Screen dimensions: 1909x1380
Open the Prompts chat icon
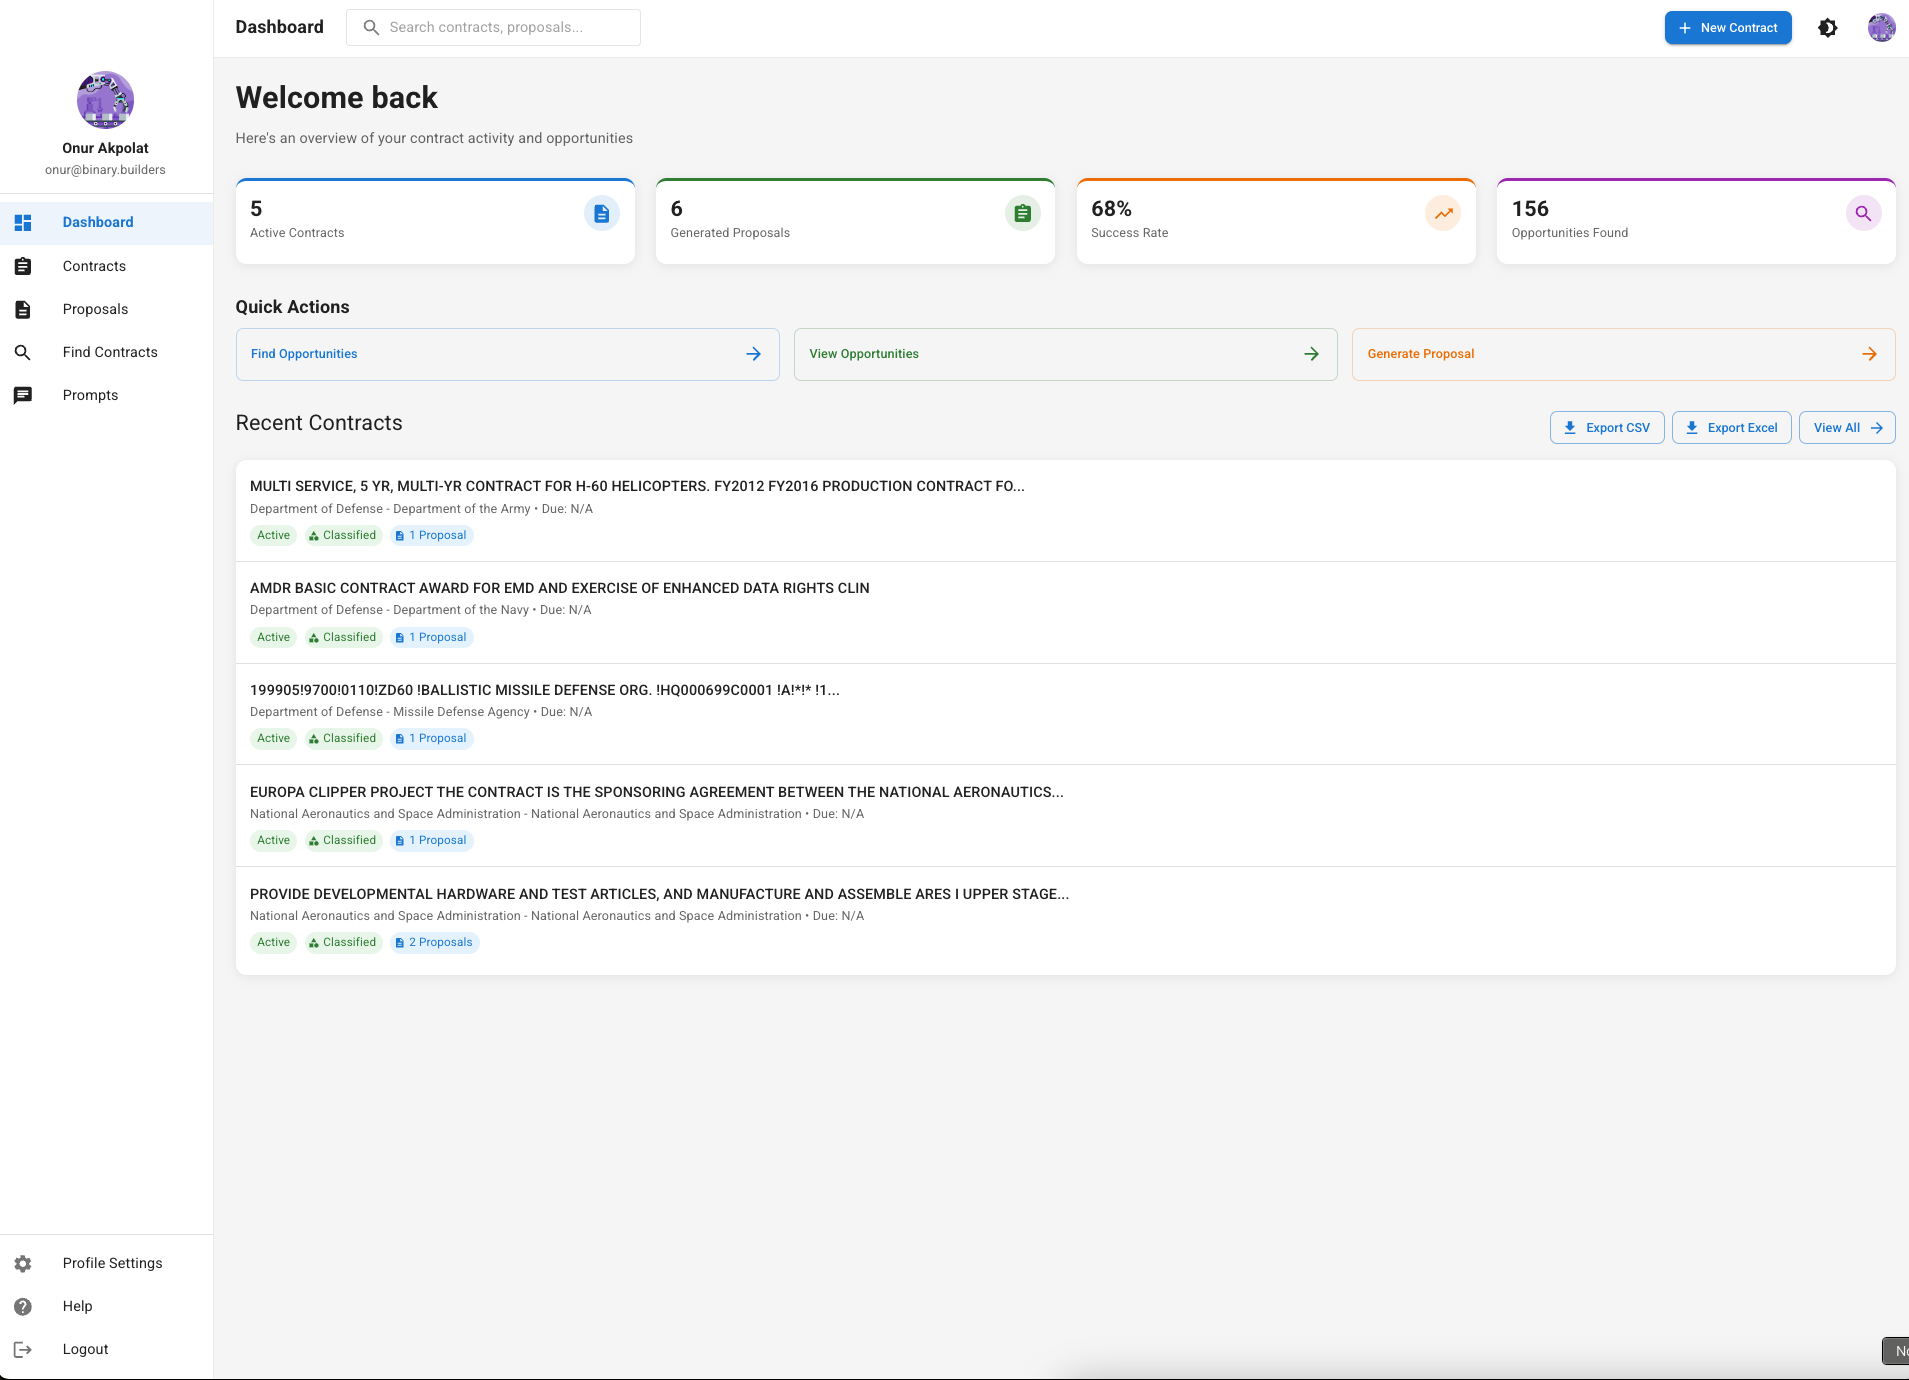23,394
